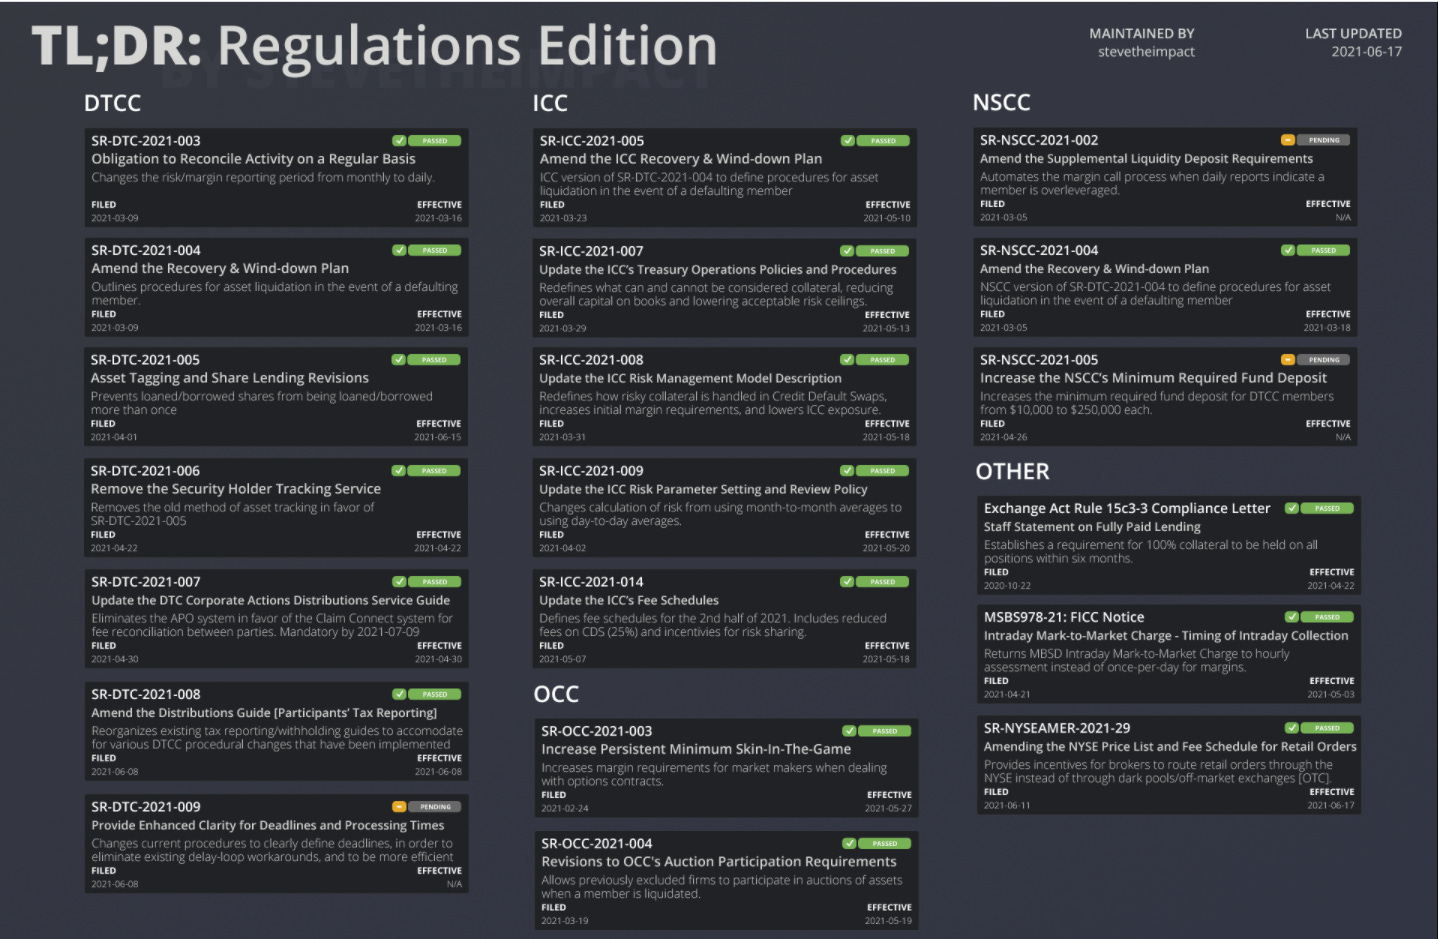Click 'Increase the NSCC's Minimum Required Fund Deposit'
The width and height of the screenshot is (1438, 939).
coord(1153,378)
